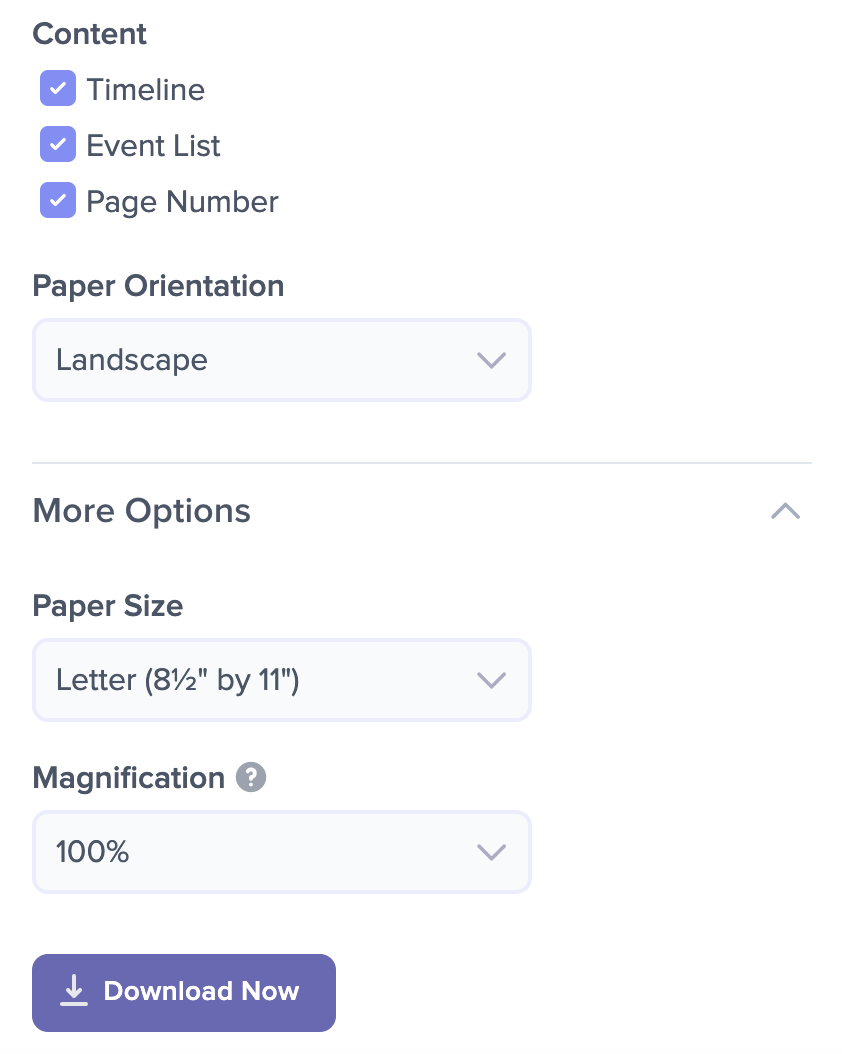Click the Magnification help question mark icon

coord(251,778)
